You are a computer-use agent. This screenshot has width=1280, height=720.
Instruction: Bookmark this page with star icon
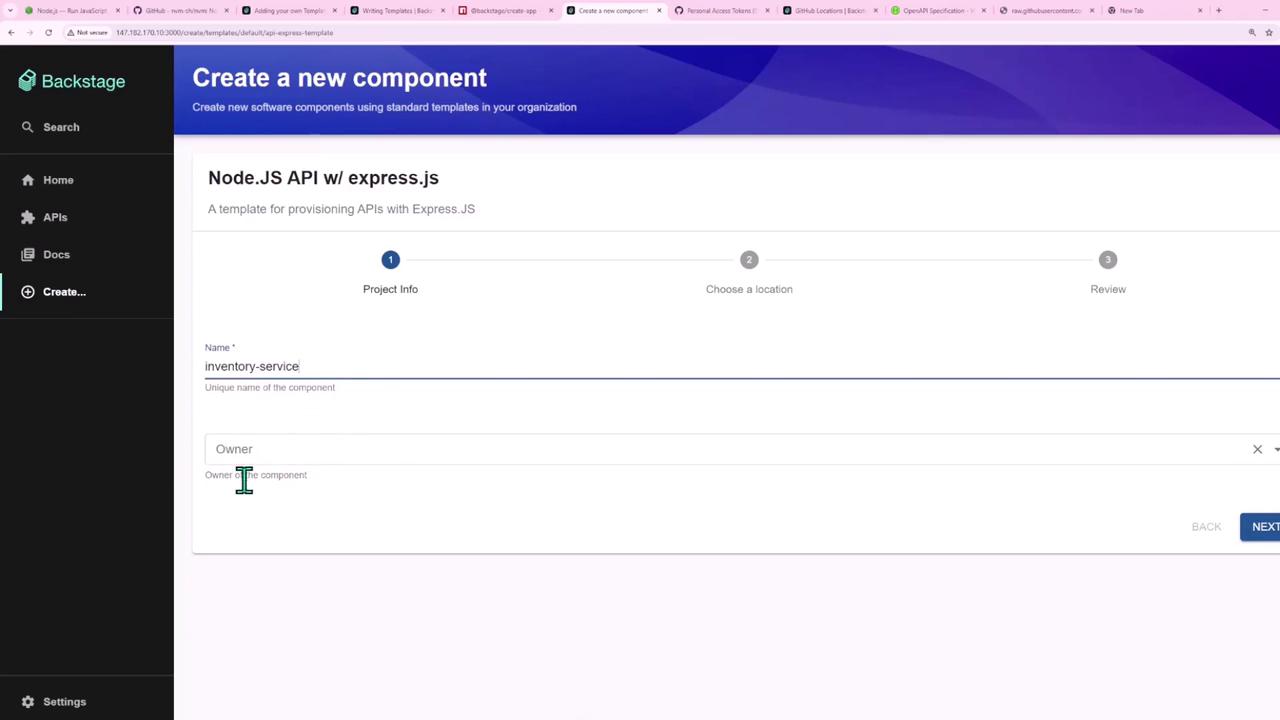coord(1269,32)
